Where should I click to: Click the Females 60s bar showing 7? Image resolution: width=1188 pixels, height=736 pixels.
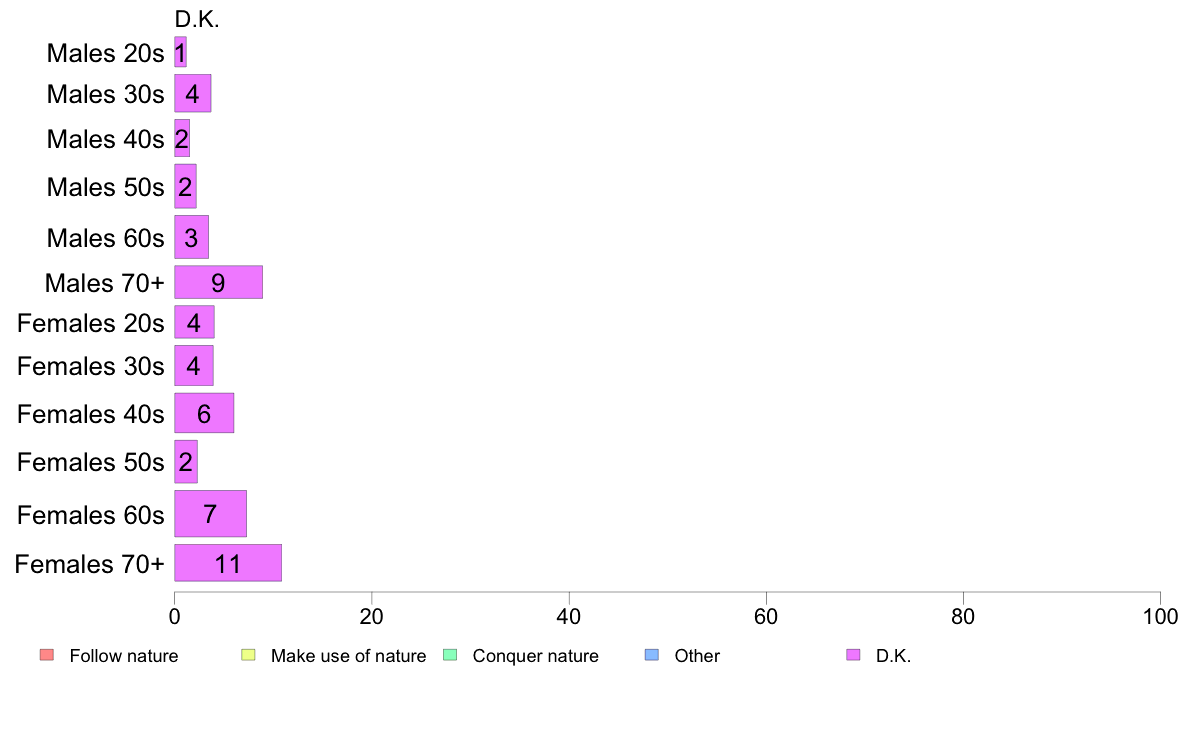pyautogui.click(x=211, y=514)
